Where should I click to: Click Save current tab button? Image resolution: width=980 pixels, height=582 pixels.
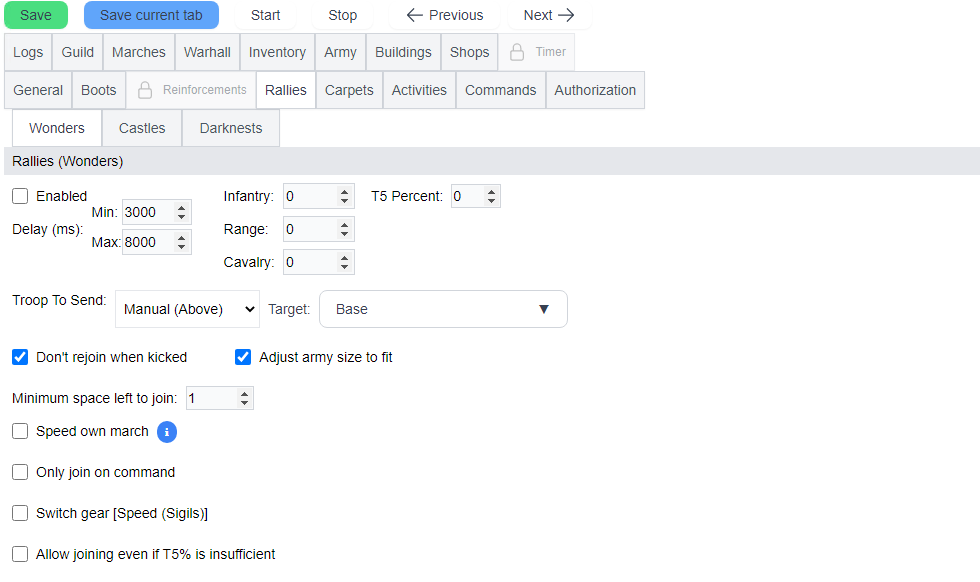point(151,15)
